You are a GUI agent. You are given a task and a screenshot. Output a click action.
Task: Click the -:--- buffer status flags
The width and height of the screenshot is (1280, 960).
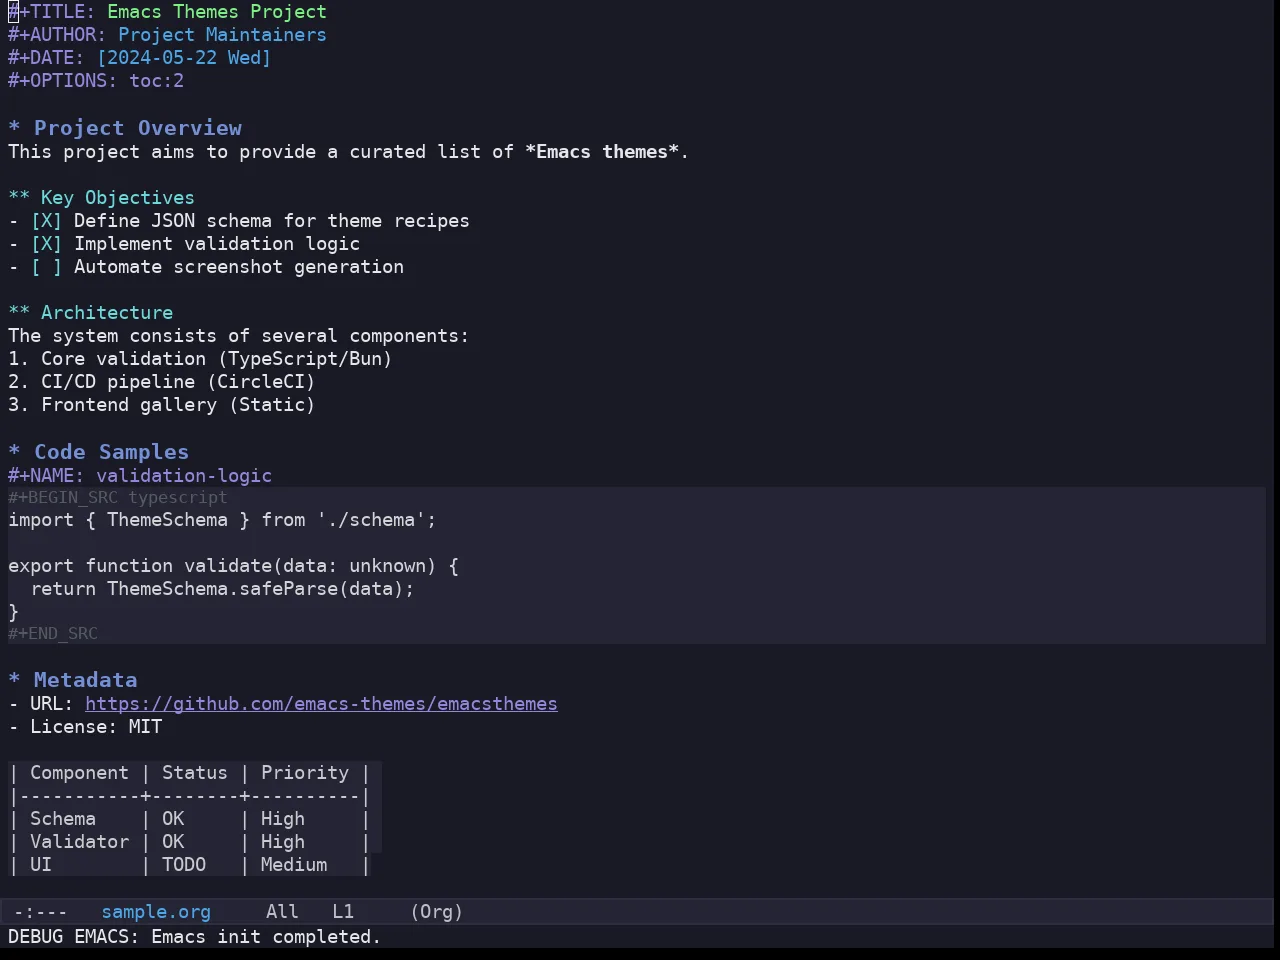(x=40, y=912)
